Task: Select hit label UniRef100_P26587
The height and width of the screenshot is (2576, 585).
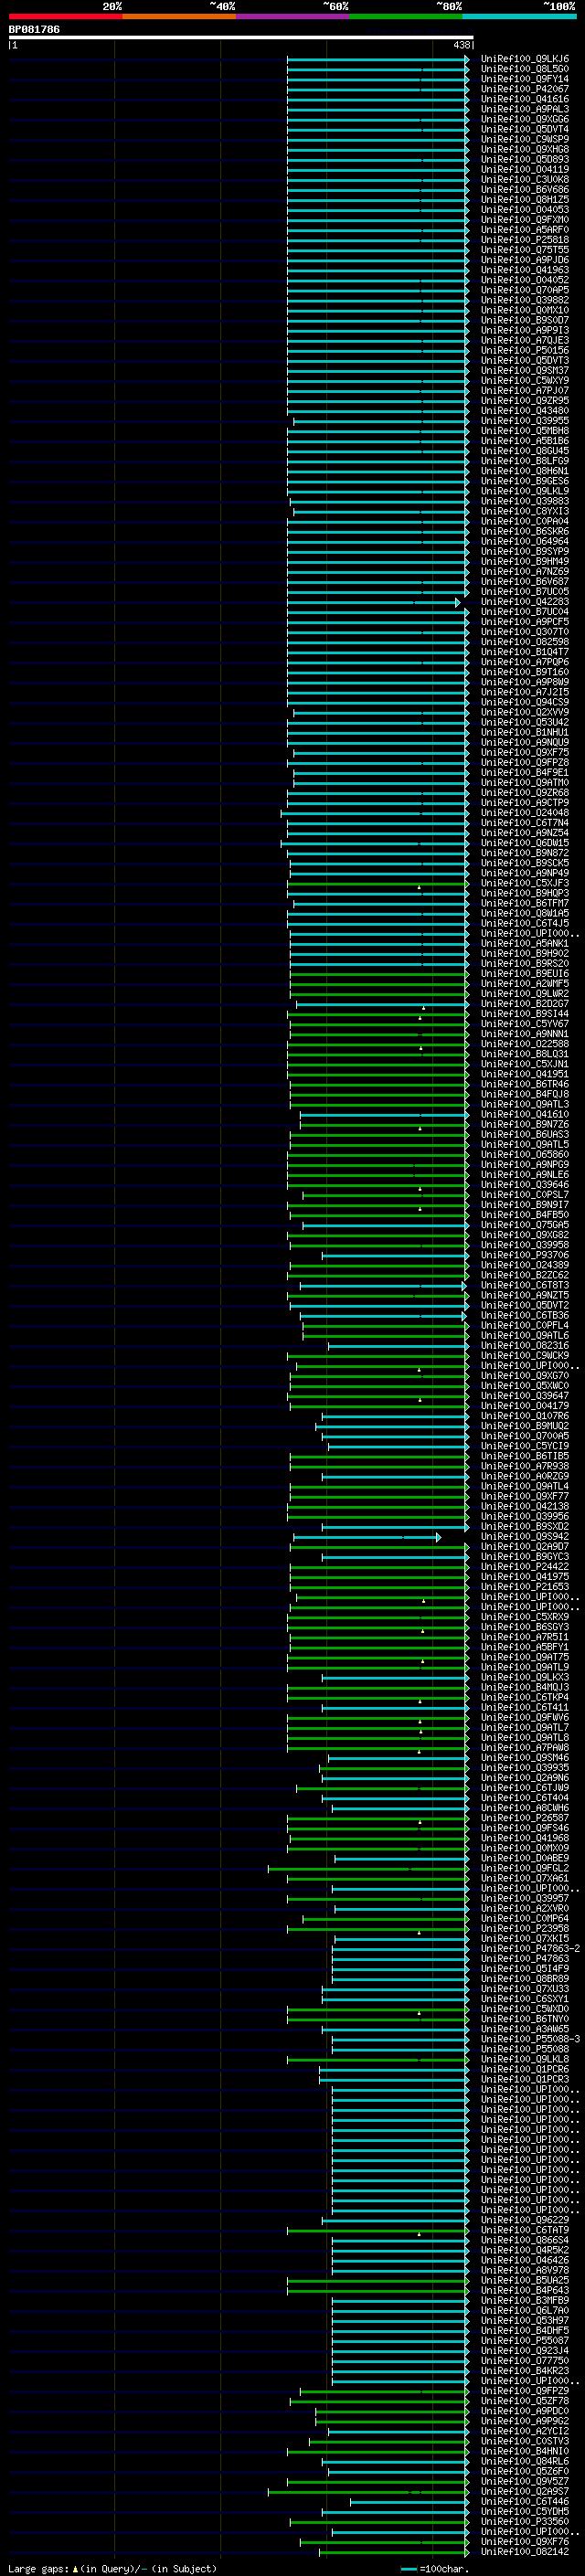Action: (524, 1818)
